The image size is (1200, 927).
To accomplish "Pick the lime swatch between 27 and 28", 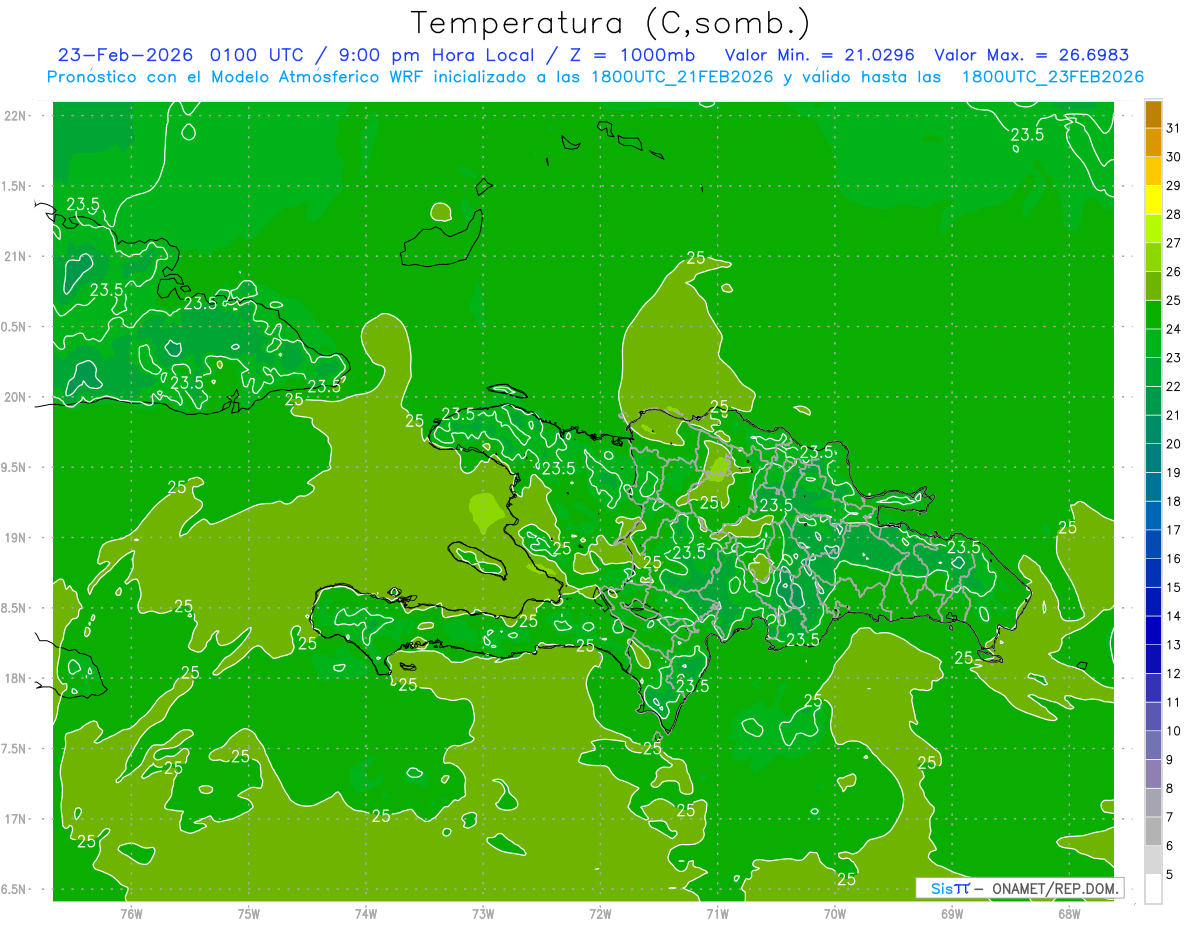I will (x=1153, y=228).
